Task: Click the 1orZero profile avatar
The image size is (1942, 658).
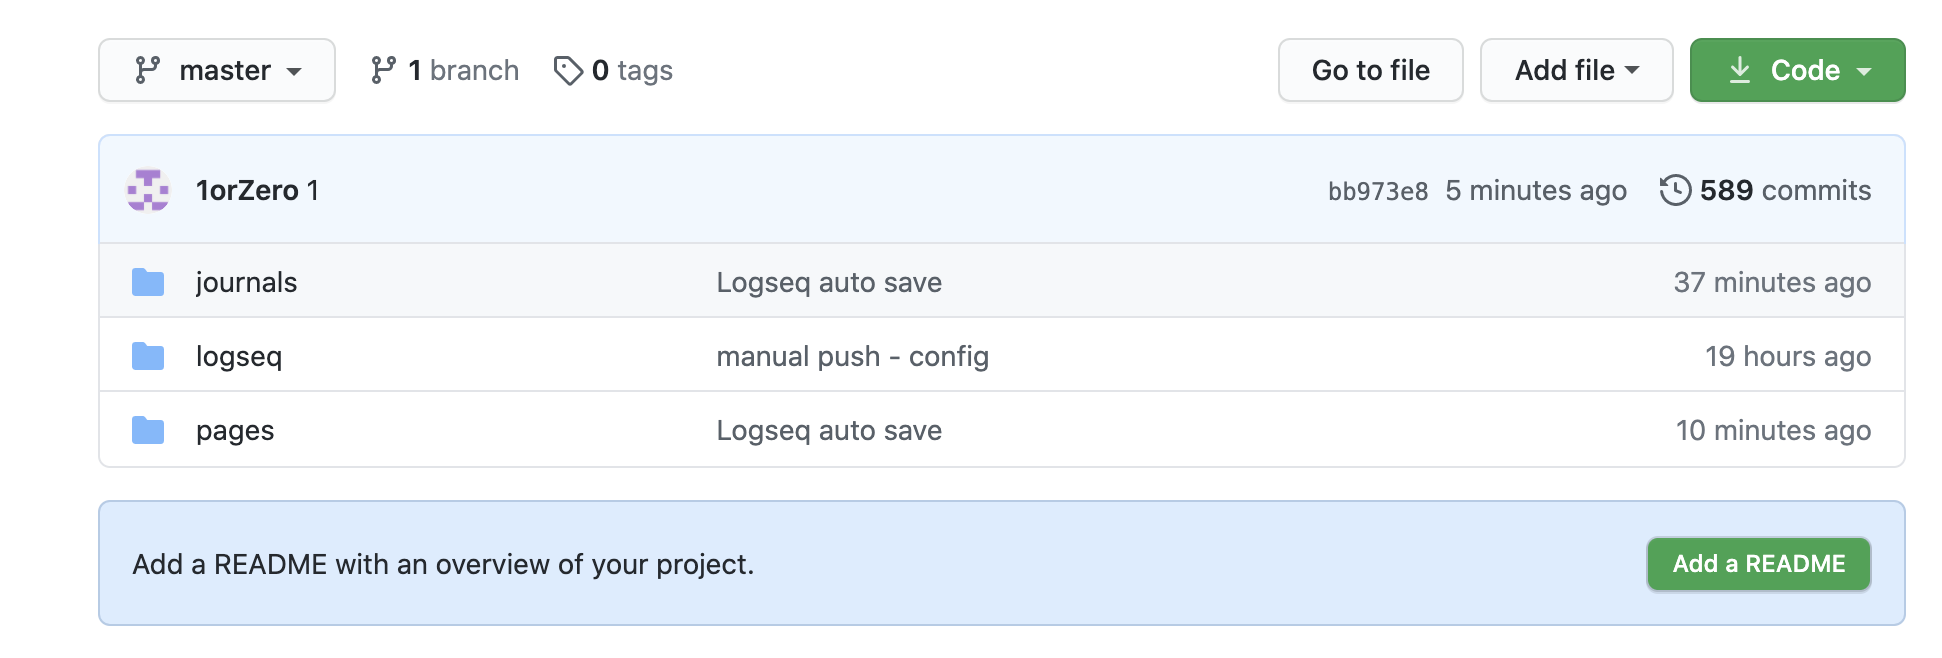Action: (147, 190)
